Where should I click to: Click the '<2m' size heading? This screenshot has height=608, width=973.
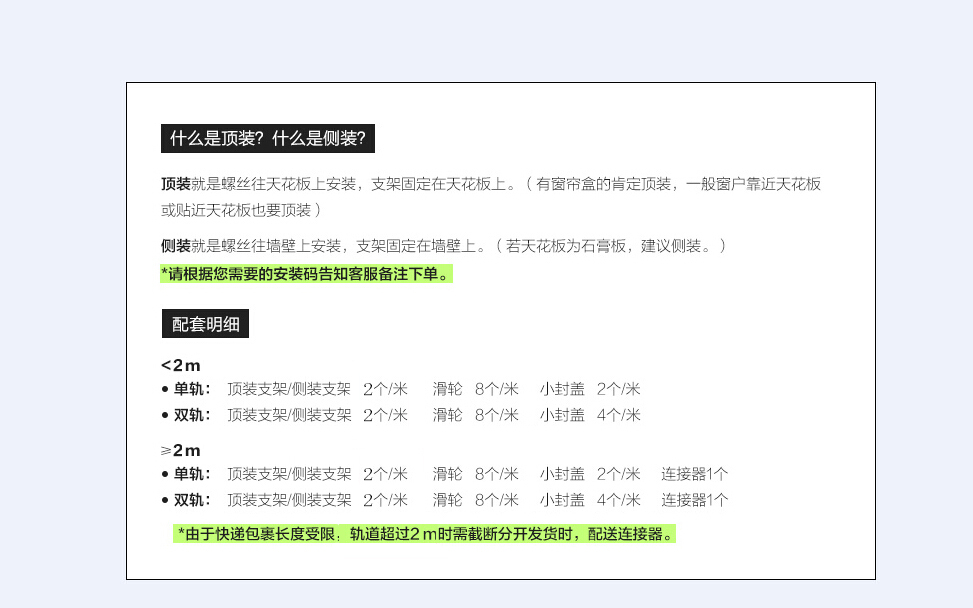(x=180, y=365)
